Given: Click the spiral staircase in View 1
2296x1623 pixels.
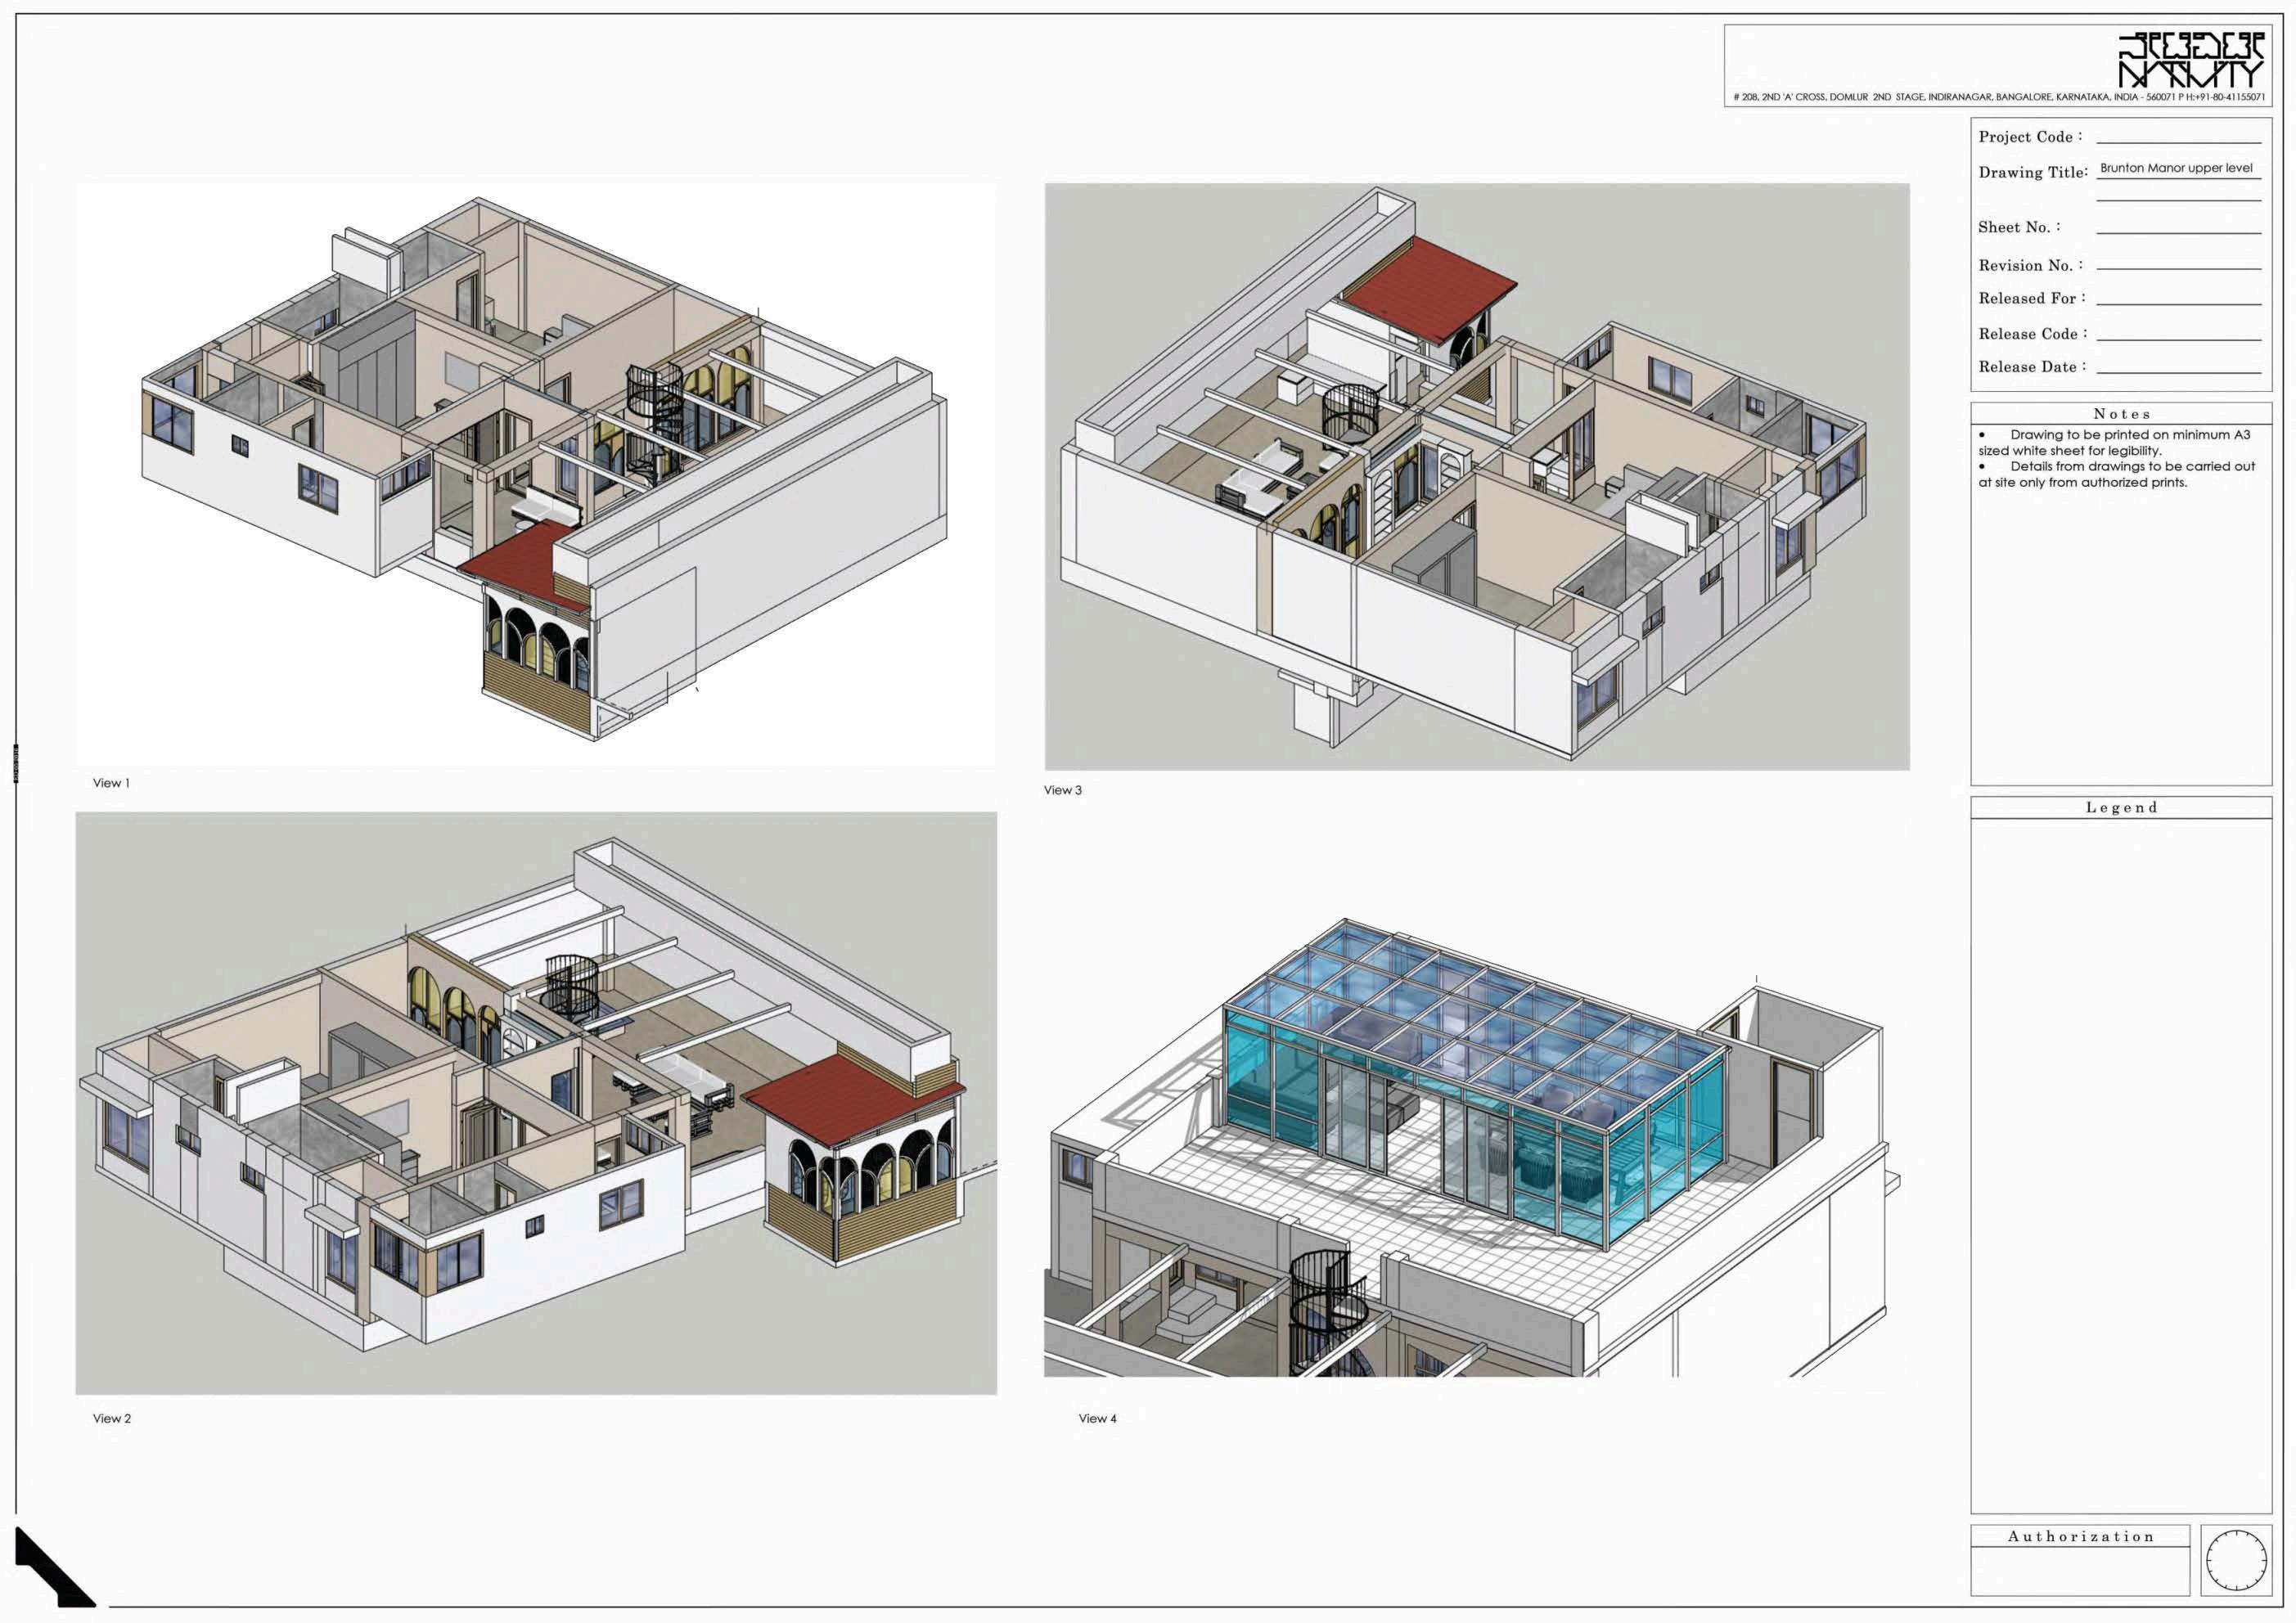Looking at the screenshot, I should [x=653, y=402].
